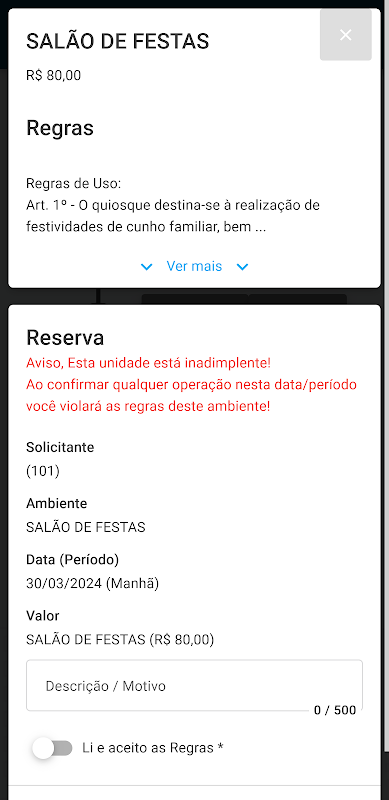The width and height of the screenshot is (389, 800).
Task: Click the R$ 80,00 price under the title
Action: (x=54, y=76)
